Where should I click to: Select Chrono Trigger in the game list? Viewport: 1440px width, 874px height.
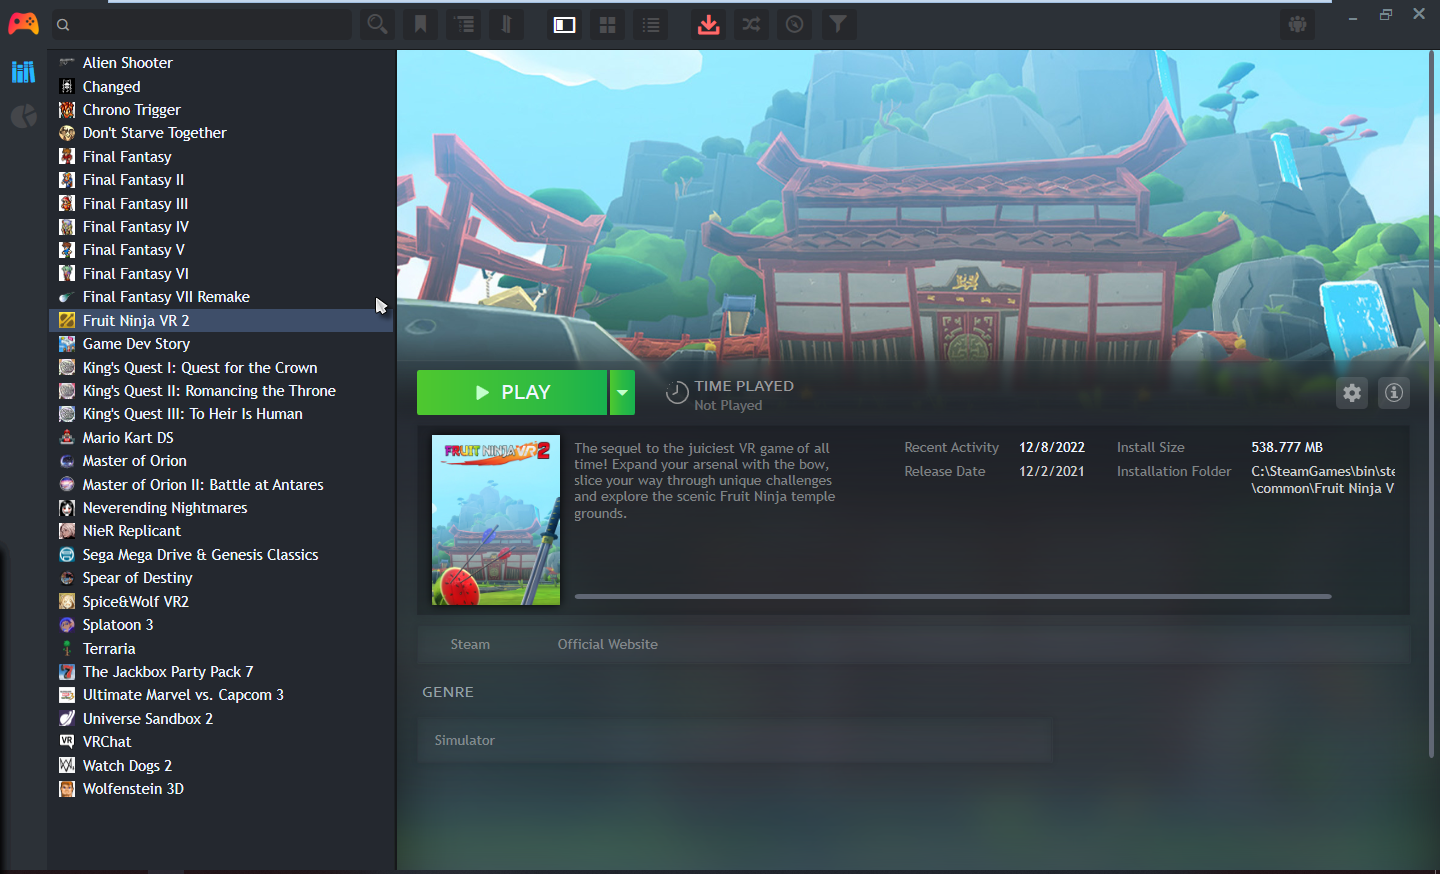pyautogui.click(x=221, y=110)
